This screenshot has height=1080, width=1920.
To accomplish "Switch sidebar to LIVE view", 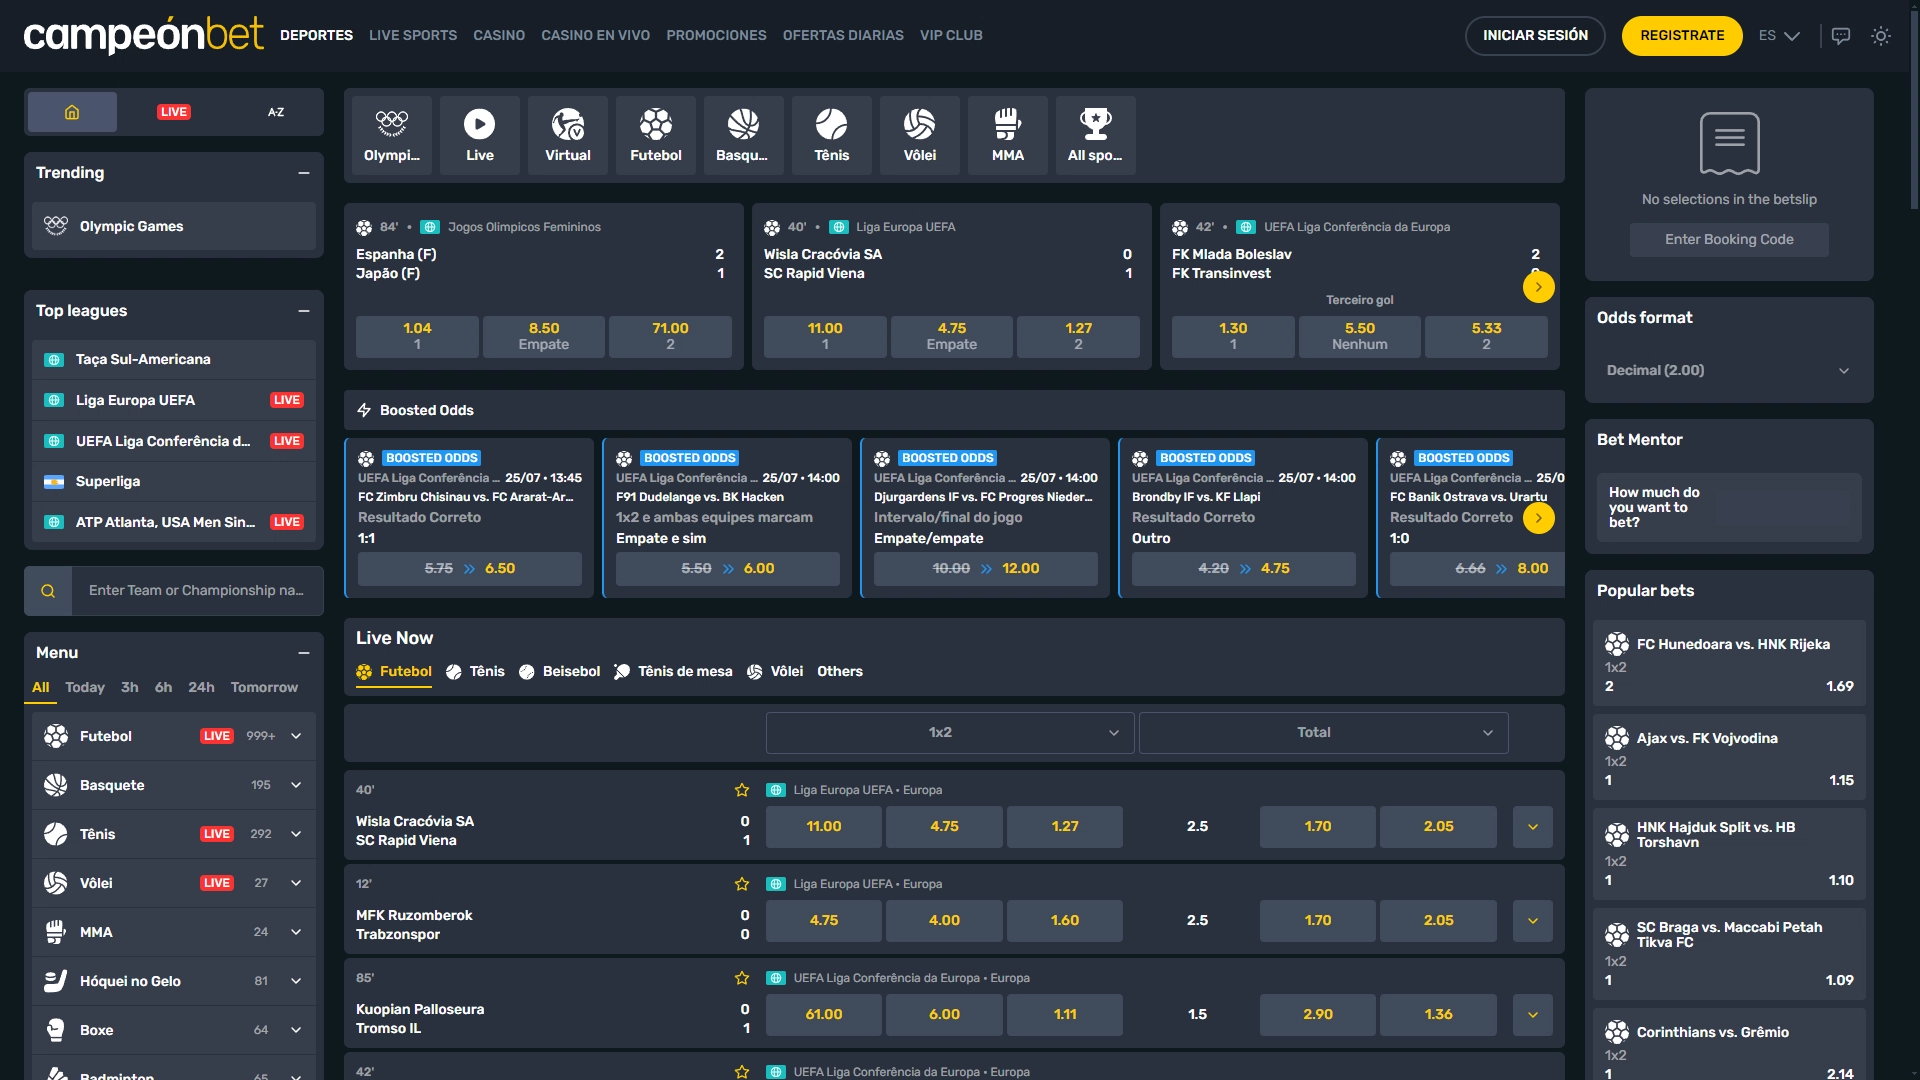I will pyautogui.click(x=174, y=112).
